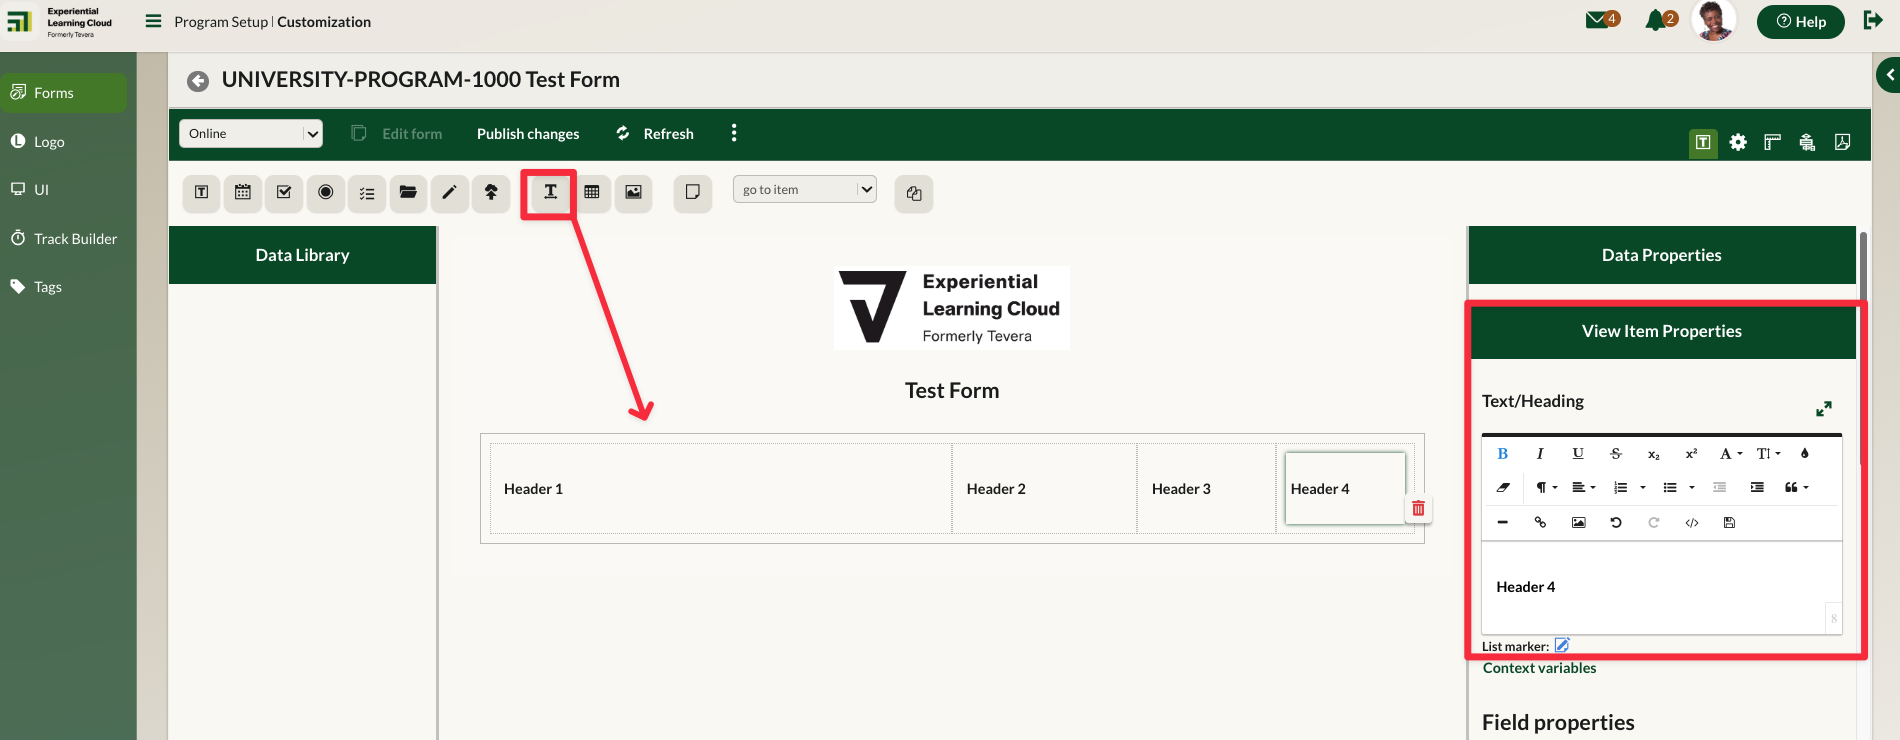1900x740 pixels.
Task: Toggle underline formatting
Action: (x=1578, y=453)
